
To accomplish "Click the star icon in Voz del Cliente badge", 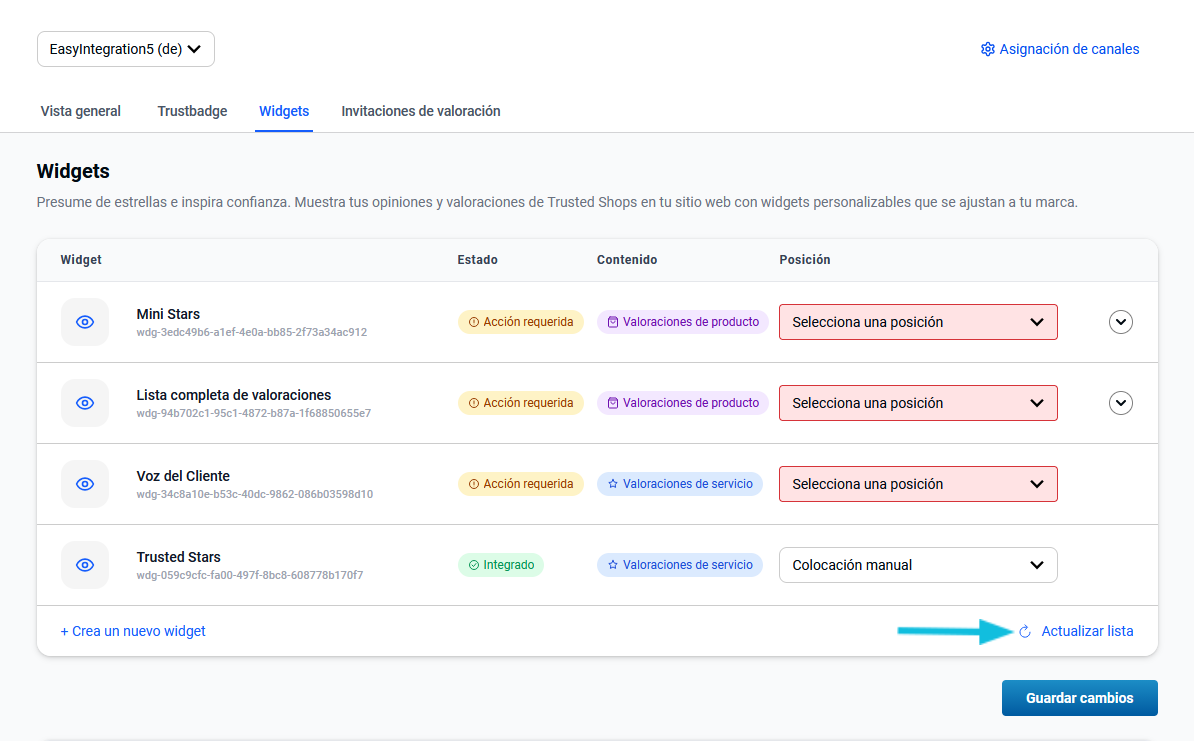I will tap(612, 484).
